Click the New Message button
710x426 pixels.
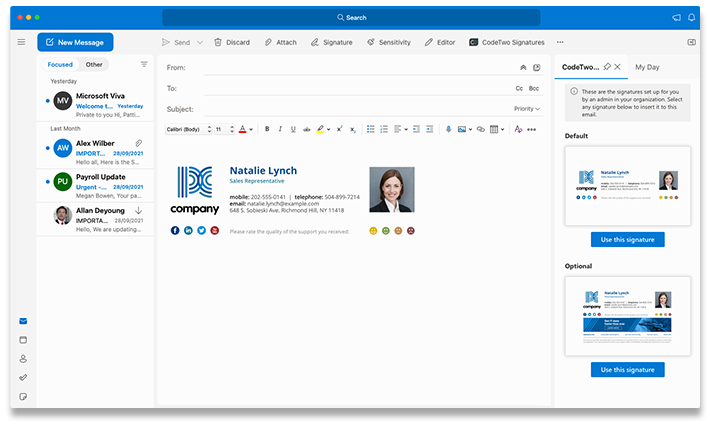point(75,42)
